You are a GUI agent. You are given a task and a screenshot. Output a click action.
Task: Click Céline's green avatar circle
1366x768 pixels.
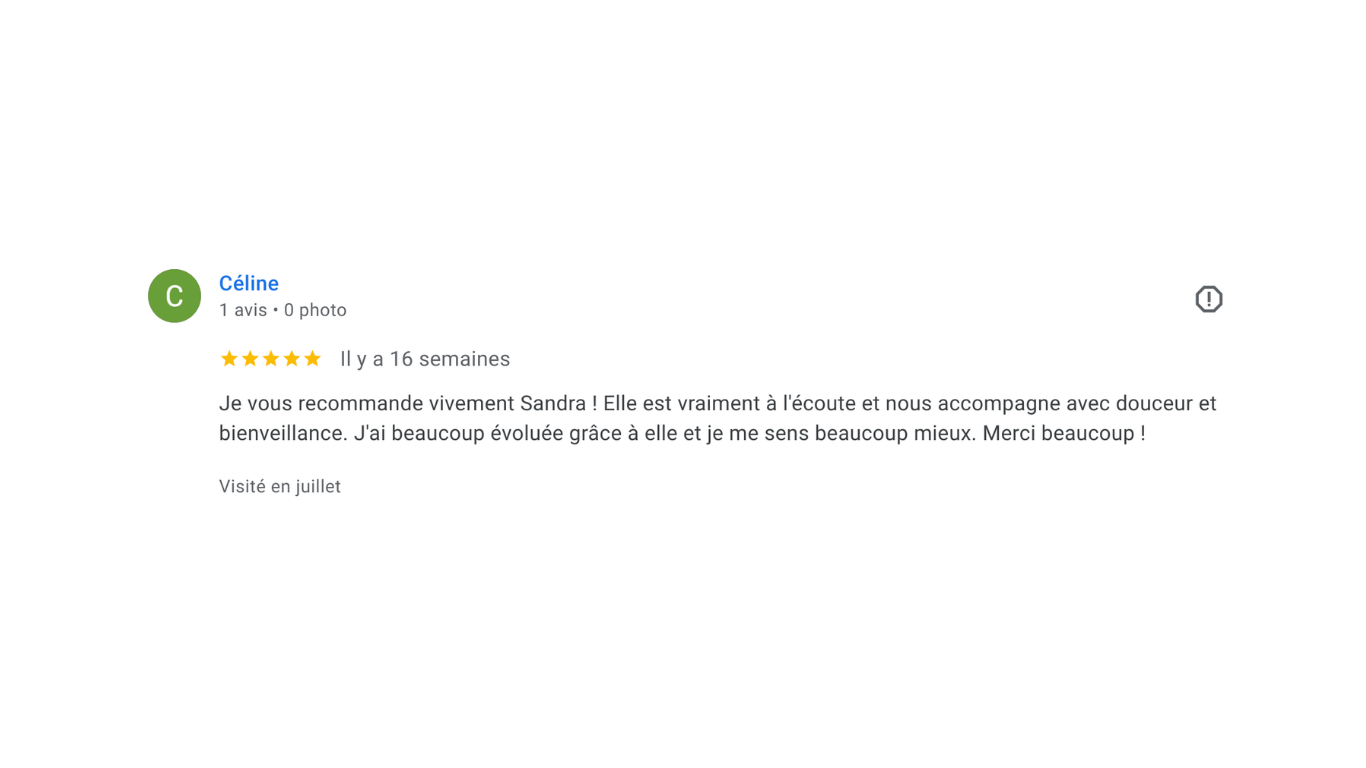click(x=174, y=296)
